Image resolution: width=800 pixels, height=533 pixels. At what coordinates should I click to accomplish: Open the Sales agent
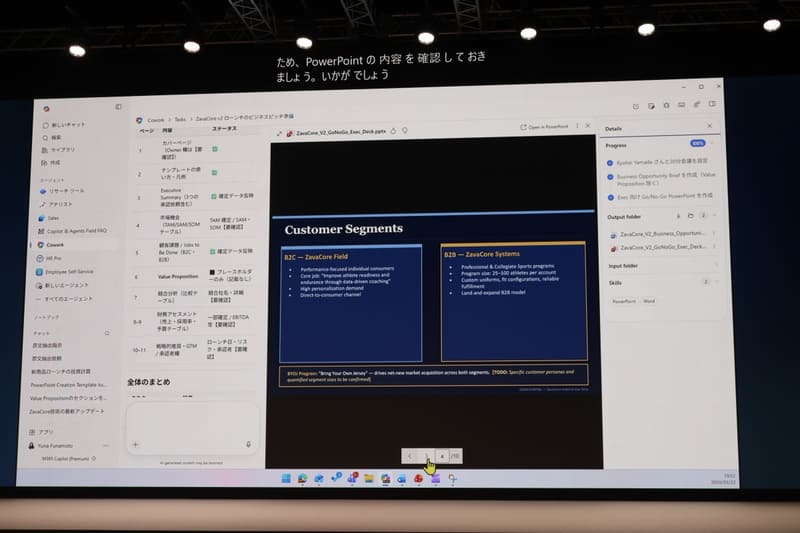[x=48, y=218]
